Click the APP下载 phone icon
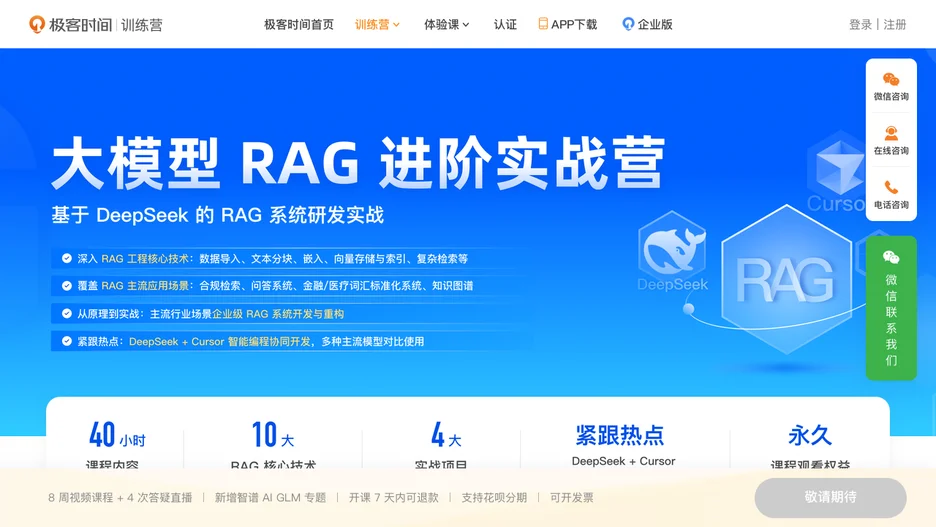Screen dimensions: 936x527 543,24
